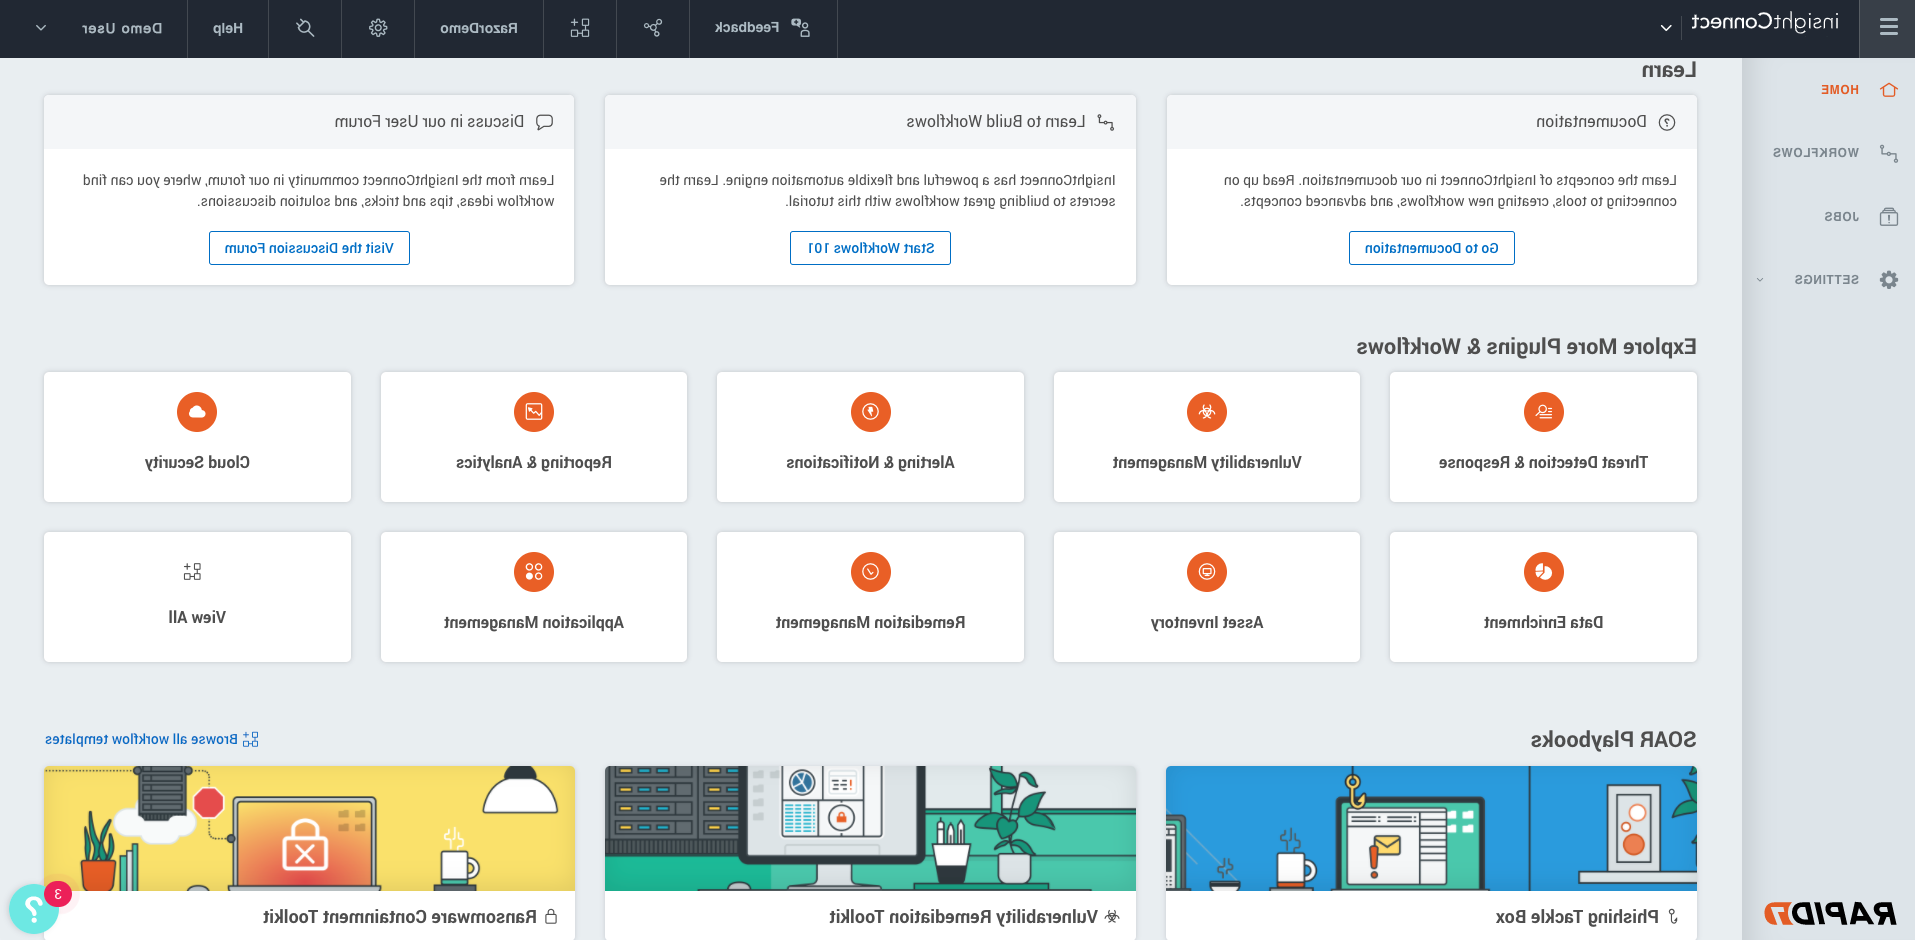Expand the insightConnect product switcher chevron

pyautogui.click(x=1666, y=28)
